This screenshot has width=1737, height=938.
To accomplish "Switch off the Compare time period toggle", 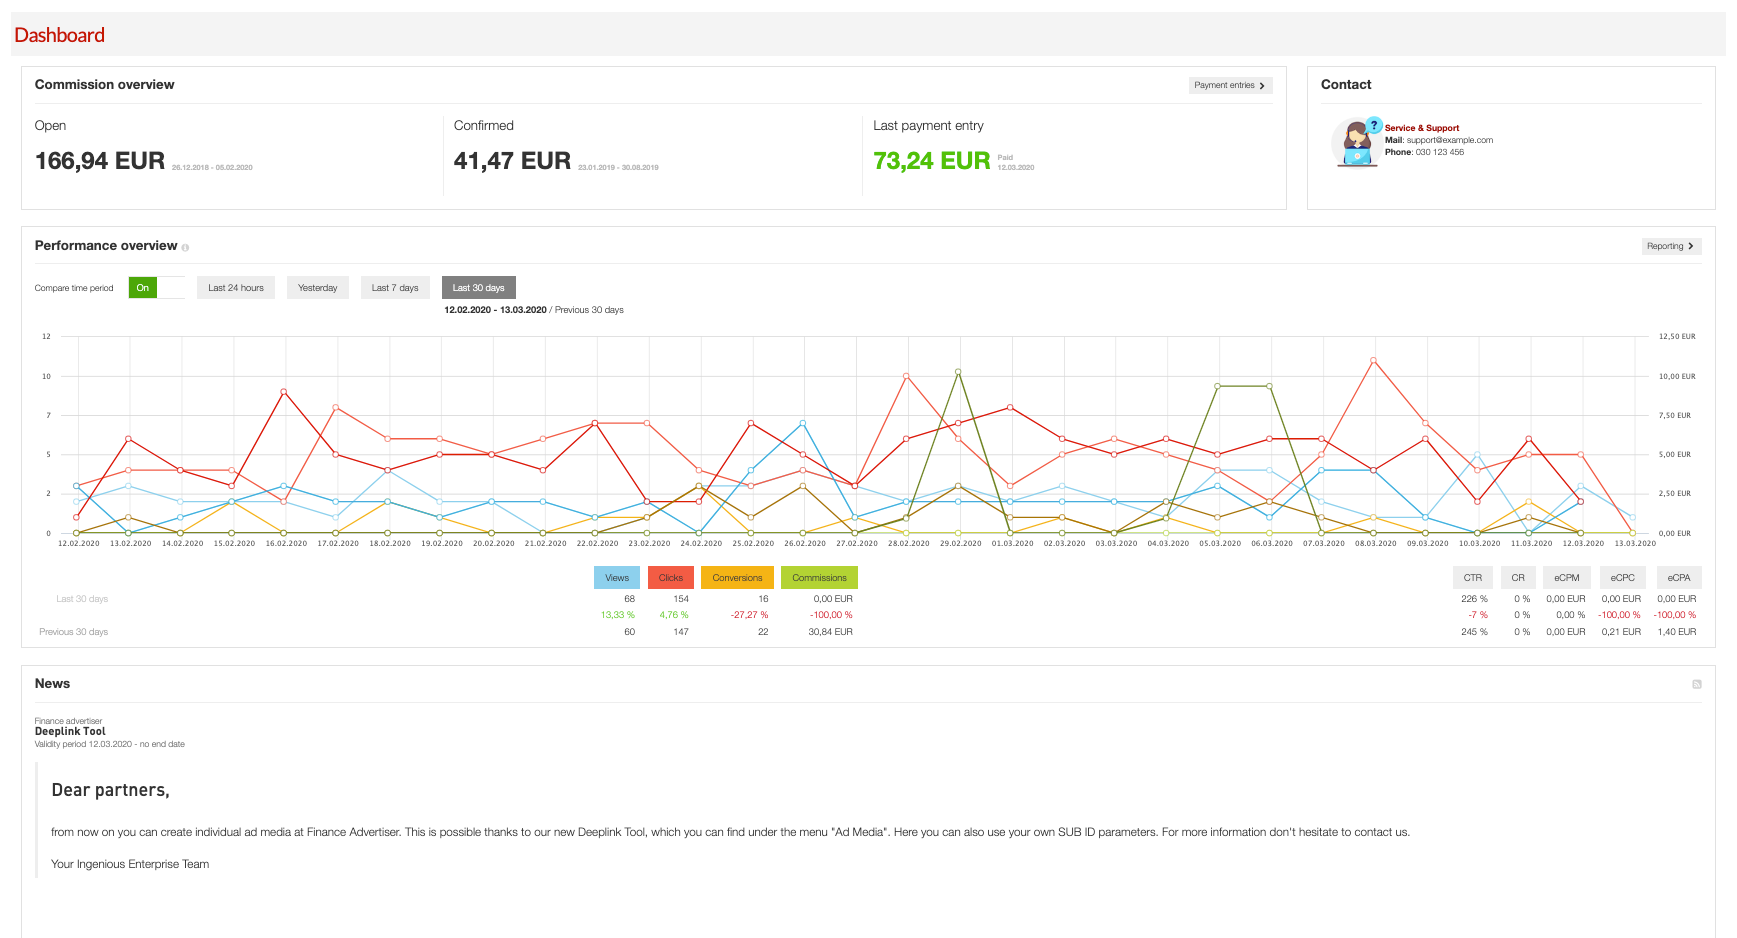I will (x=156, y=288).
